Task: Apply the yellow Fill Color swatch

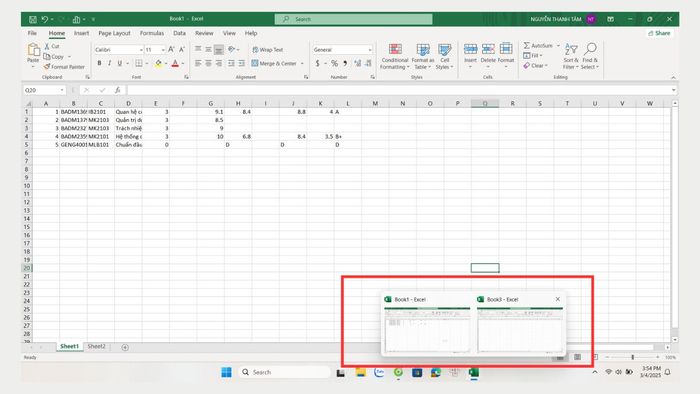Action: coord(158,64)
